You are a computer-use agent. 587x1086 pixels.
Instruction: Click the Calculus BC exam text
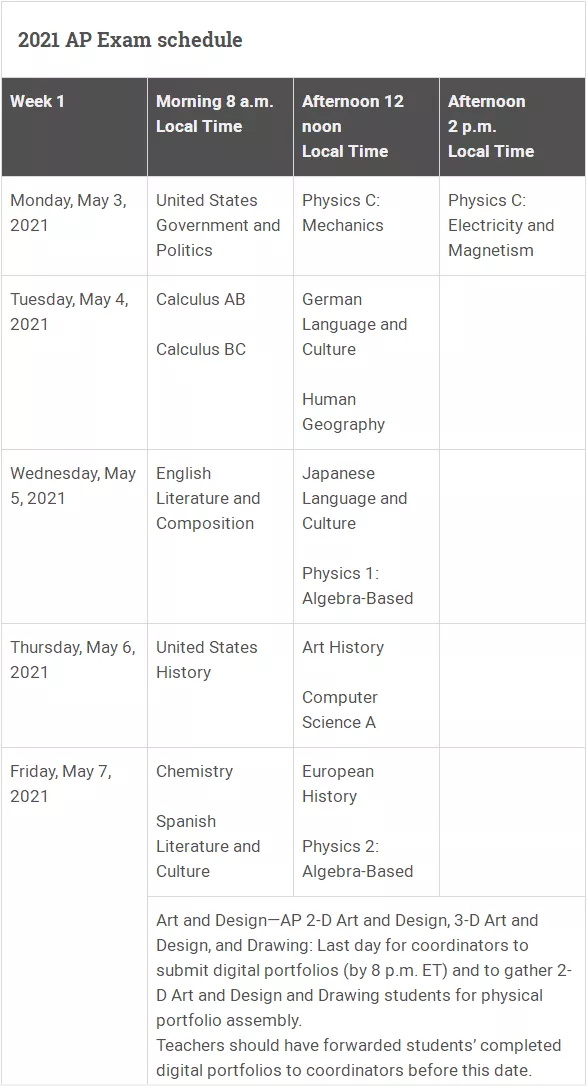[x=201, y=349]
